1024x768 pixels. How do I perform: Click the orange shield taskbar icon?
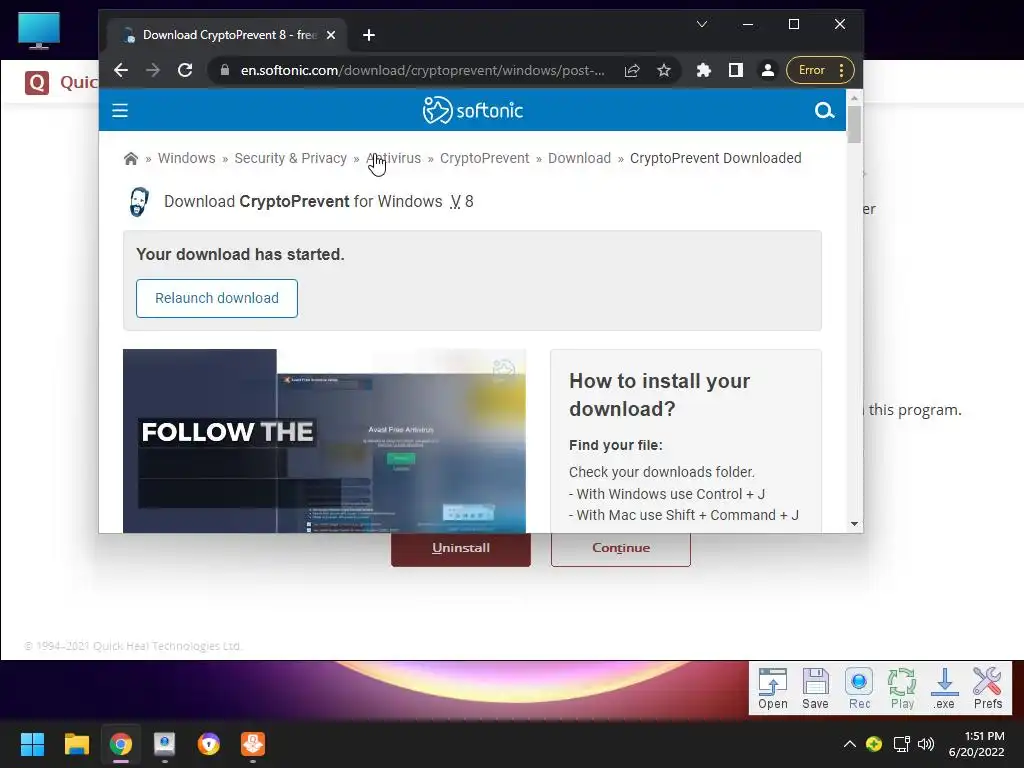209,744
